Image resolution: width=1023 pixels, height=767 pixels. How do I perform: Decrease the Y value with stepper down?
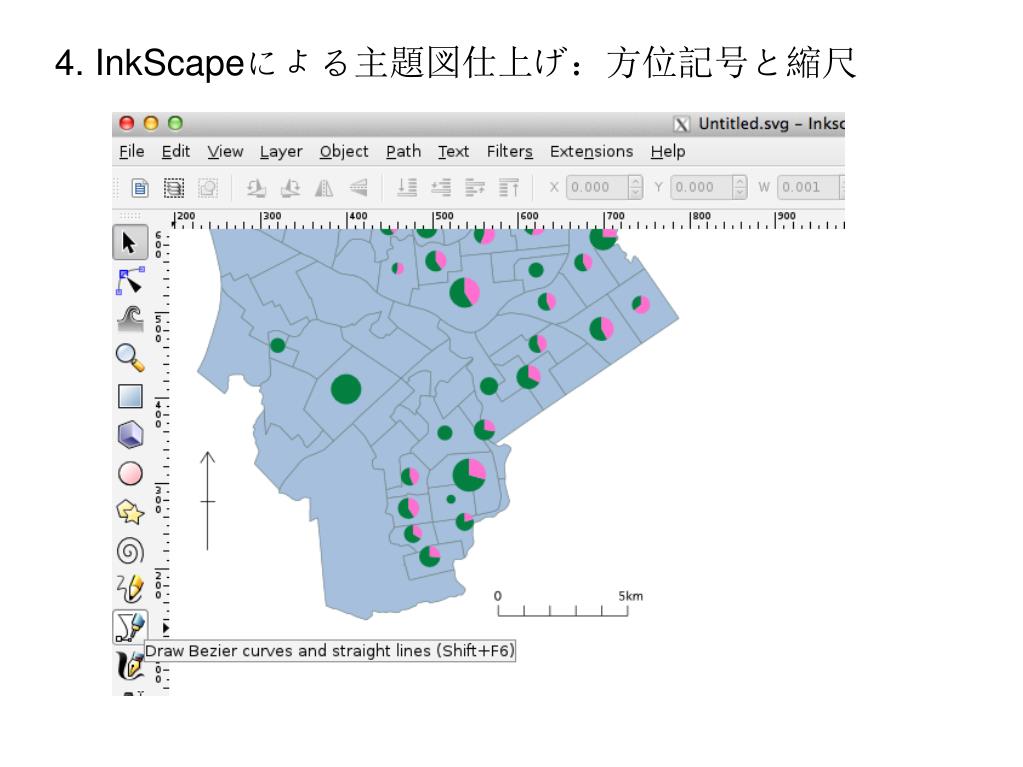click(x=740, y=193)
